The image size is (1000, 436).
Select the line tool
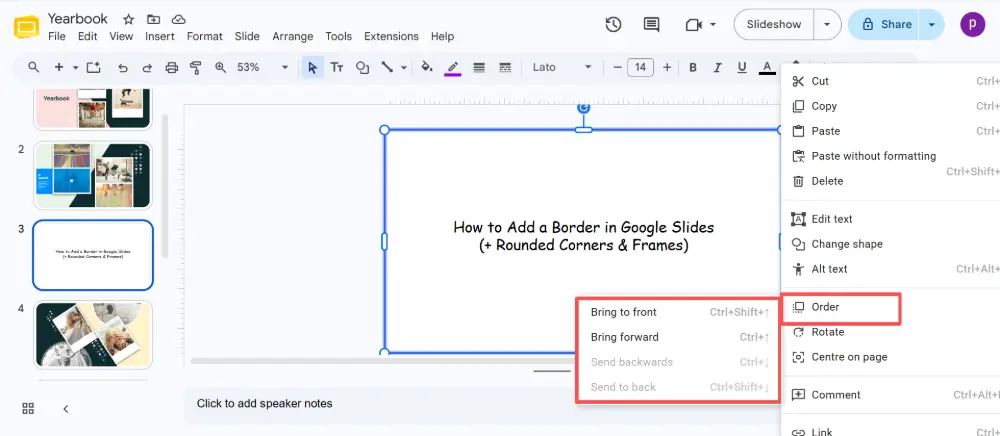(x=387, y=67)
